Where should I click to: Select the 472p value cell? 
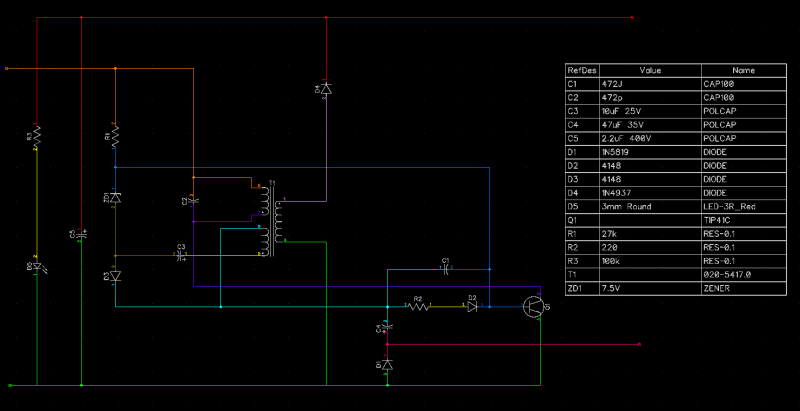[651, 98]
